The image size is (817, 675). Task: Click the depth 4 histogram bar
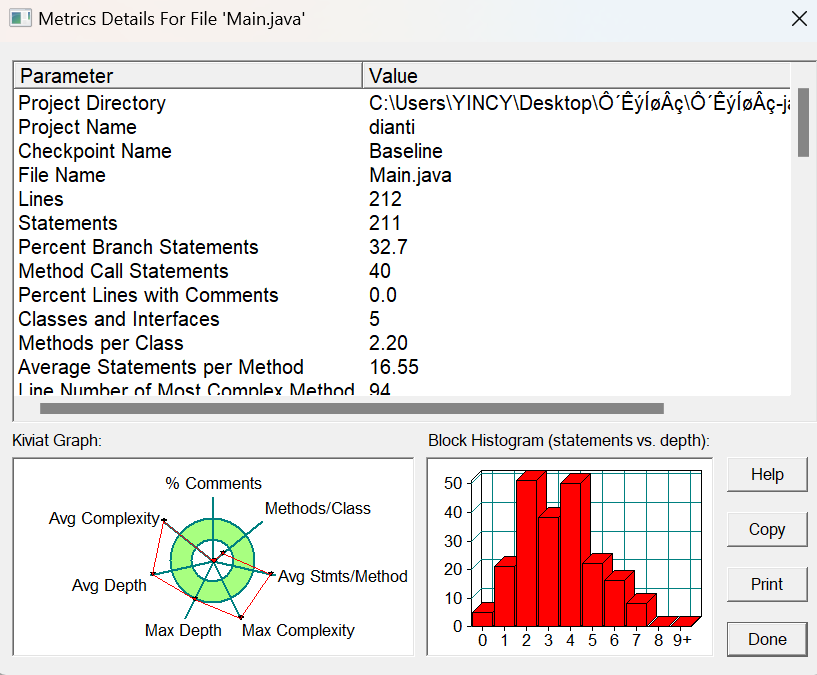571,554
